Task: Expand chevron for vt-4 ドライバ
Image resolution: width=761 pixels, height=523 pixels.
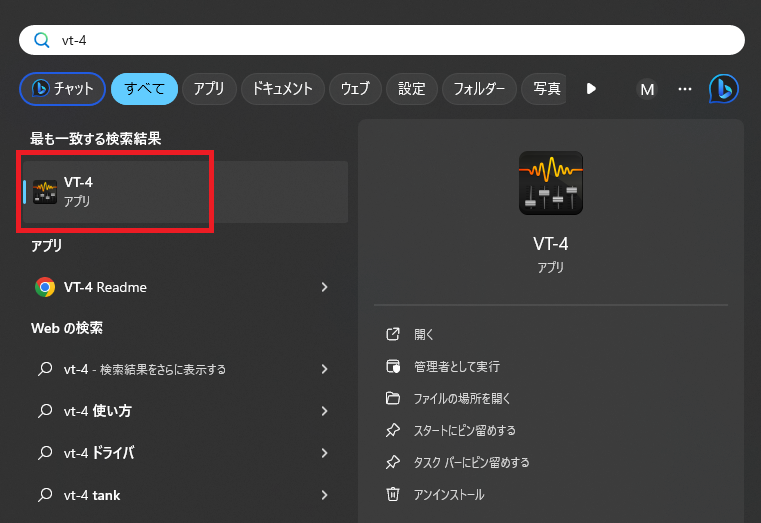Action: pyautogui.click(x=324, y=453)
